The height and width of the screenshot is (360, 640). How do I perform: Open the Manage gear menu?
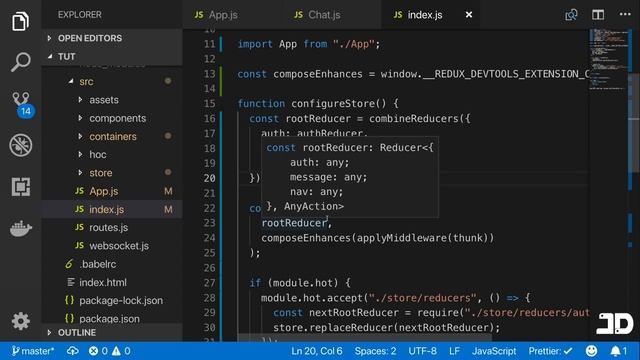(x=20, y=321)
